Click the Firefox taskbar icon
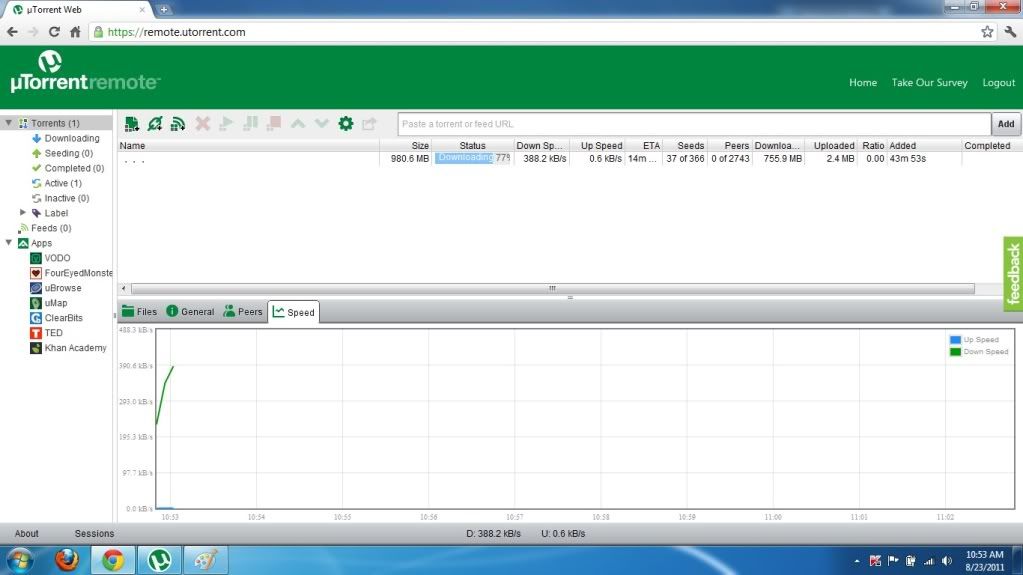This screenshot has width=1023, height=575. click(x=67, y=560)
